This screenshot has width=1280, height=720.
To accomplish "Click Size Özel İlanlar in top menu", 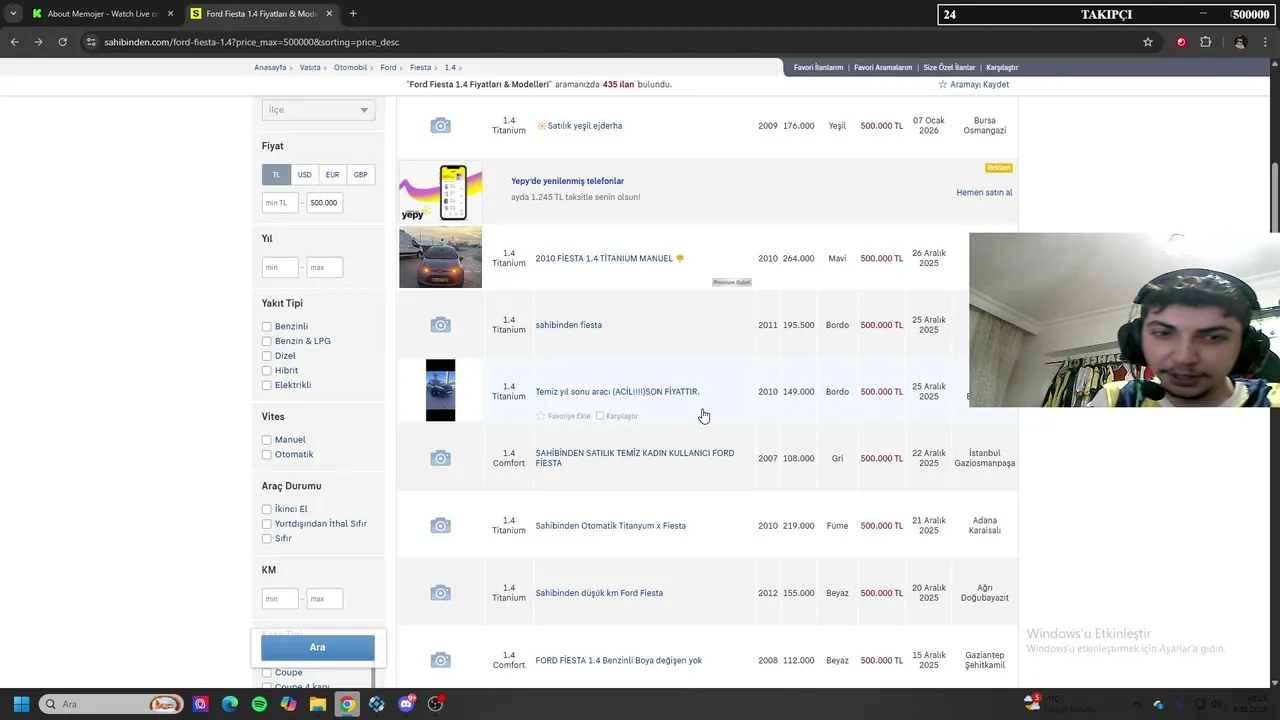I will click(949, 68).
